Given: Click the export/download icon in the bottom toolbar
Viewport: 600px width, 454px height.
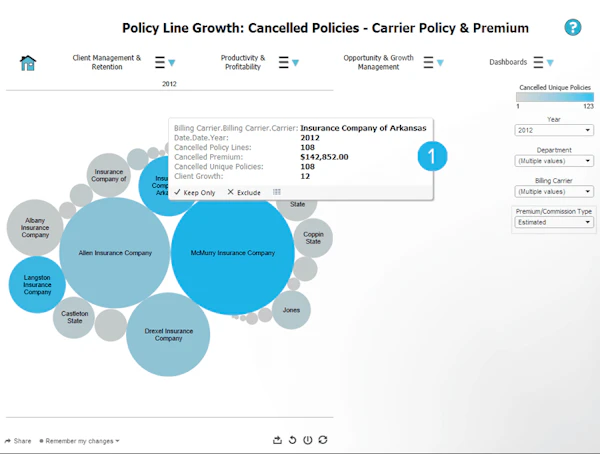Looking at the screenshot, I should coord(277,440).
